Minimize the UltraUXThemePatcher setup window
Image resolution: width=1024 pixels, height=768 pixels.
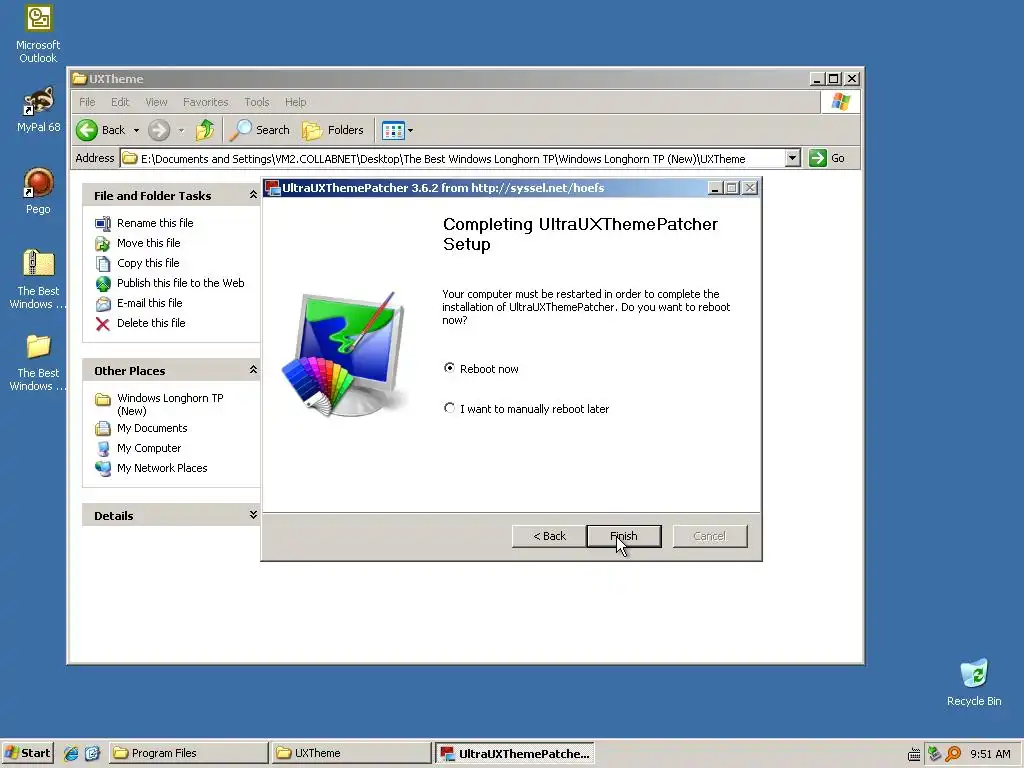[715, 188]
